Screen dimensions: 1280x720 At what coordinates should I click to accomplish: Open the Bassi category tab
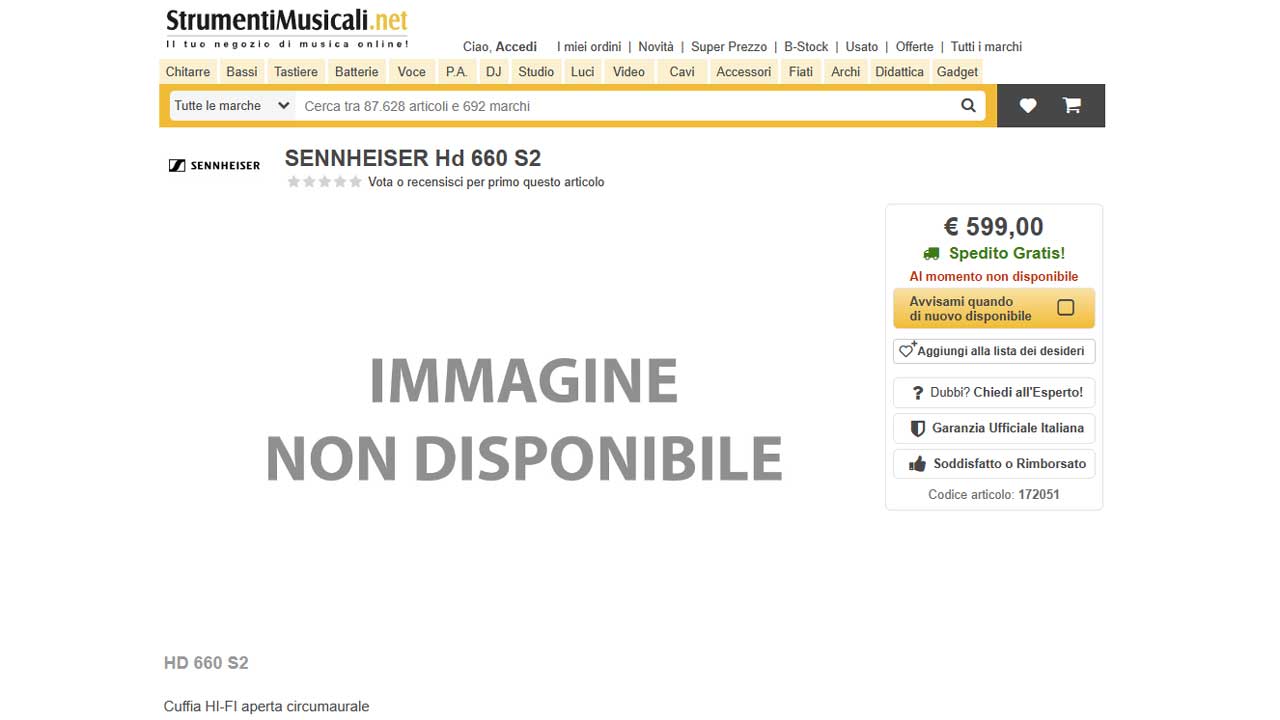(x=242, y=72)
